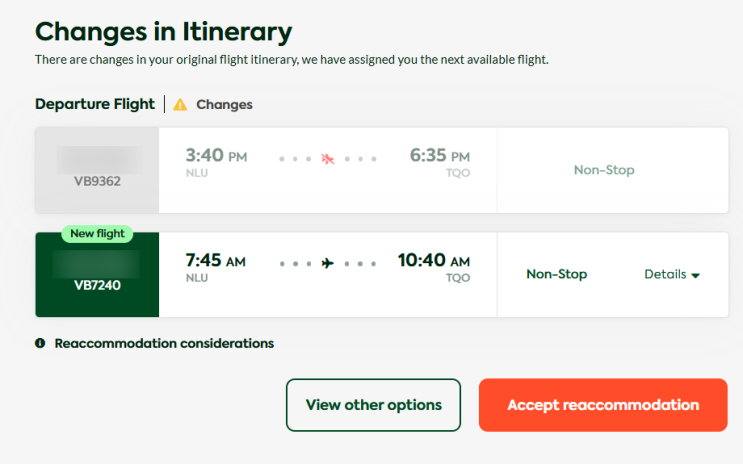Viewport: 743px width, 464px height.
Task: Click the Departure Flight heading
Action: pyautogui.click(x=95, y=104)
